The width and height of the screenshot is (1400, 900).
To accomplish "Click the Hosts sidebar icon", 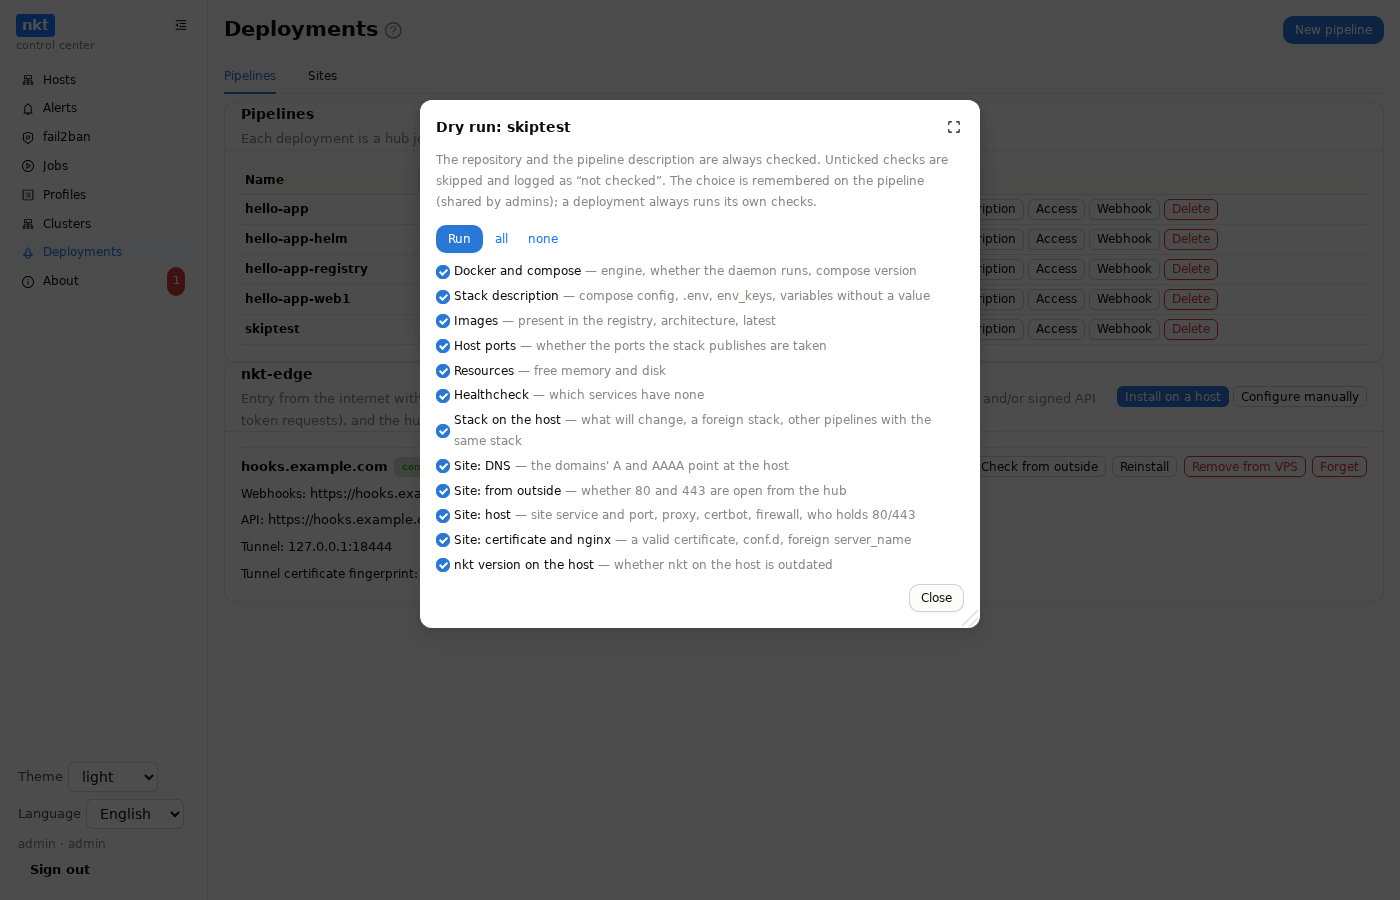I will click(x=28, y=80).
